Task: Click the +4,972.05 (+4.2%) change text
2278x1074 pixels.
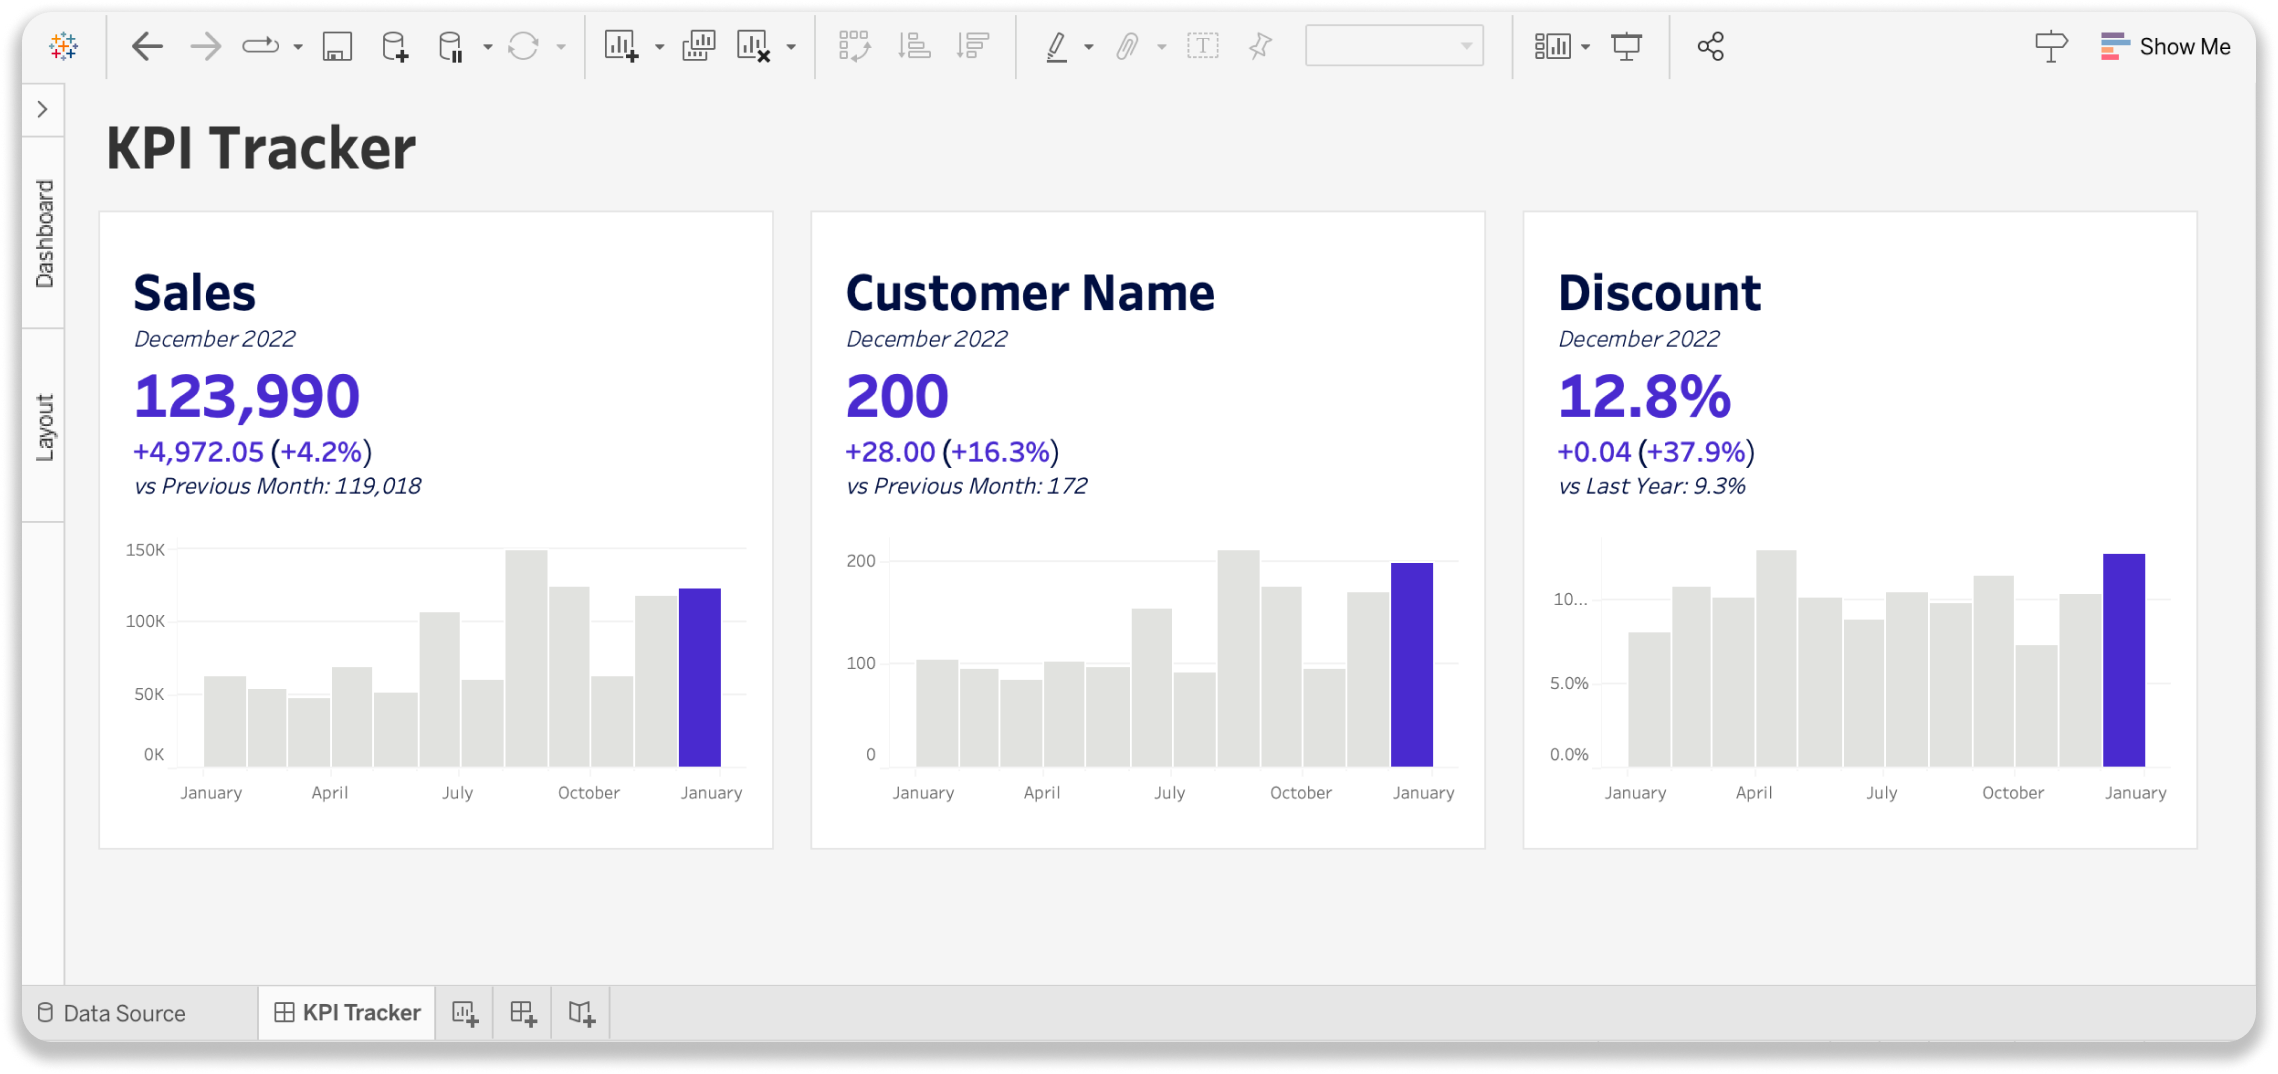Action: coord(253,452)
